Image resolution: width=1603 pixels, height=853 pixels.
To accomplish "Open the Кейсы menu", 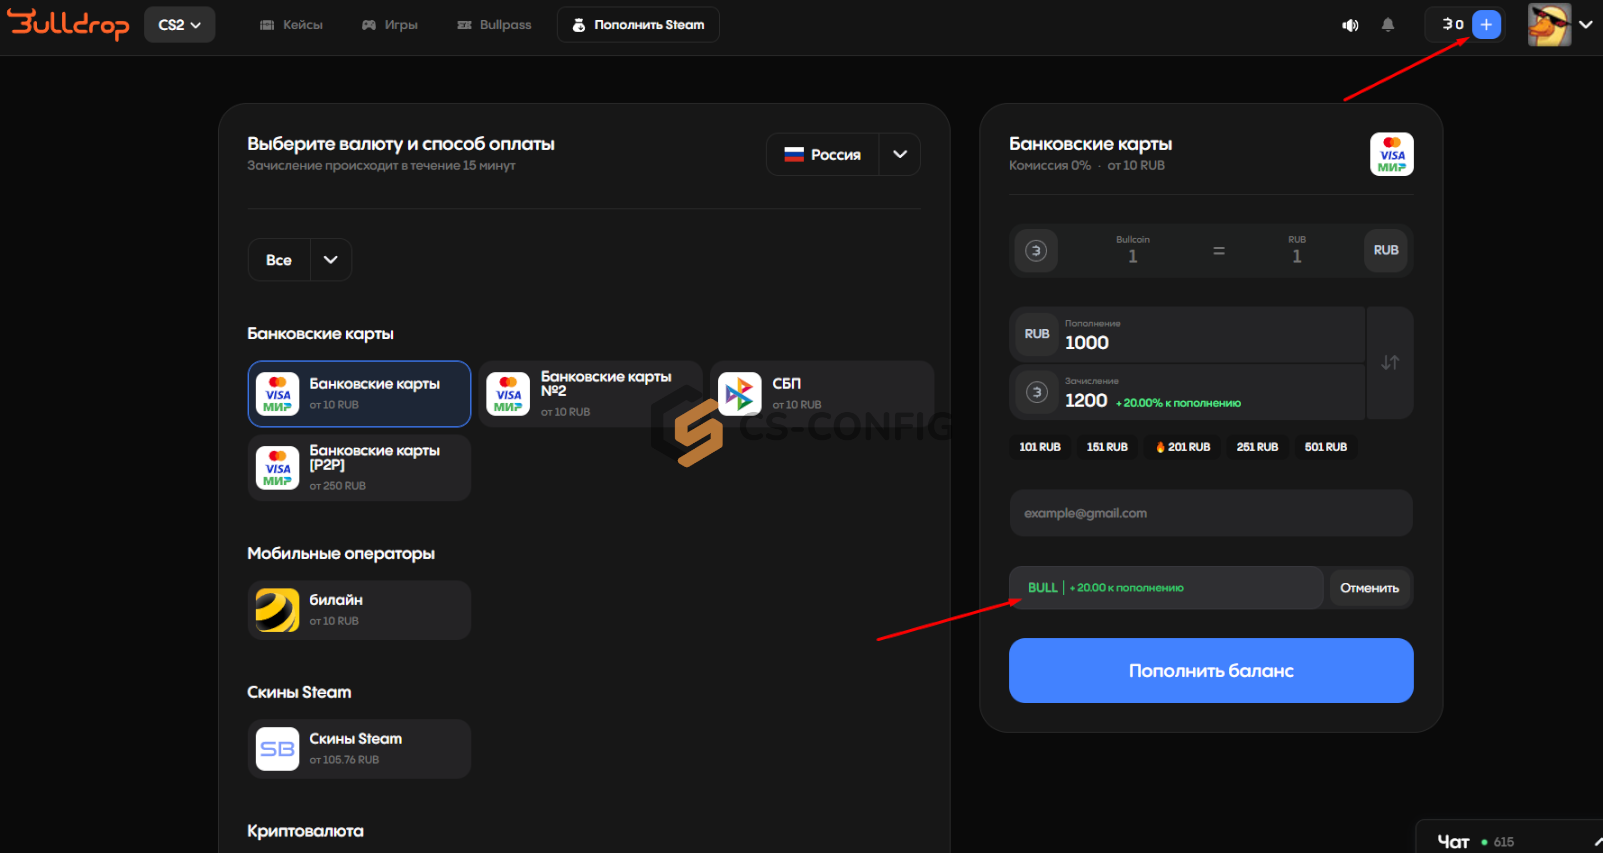I will (x=291, y=25).
